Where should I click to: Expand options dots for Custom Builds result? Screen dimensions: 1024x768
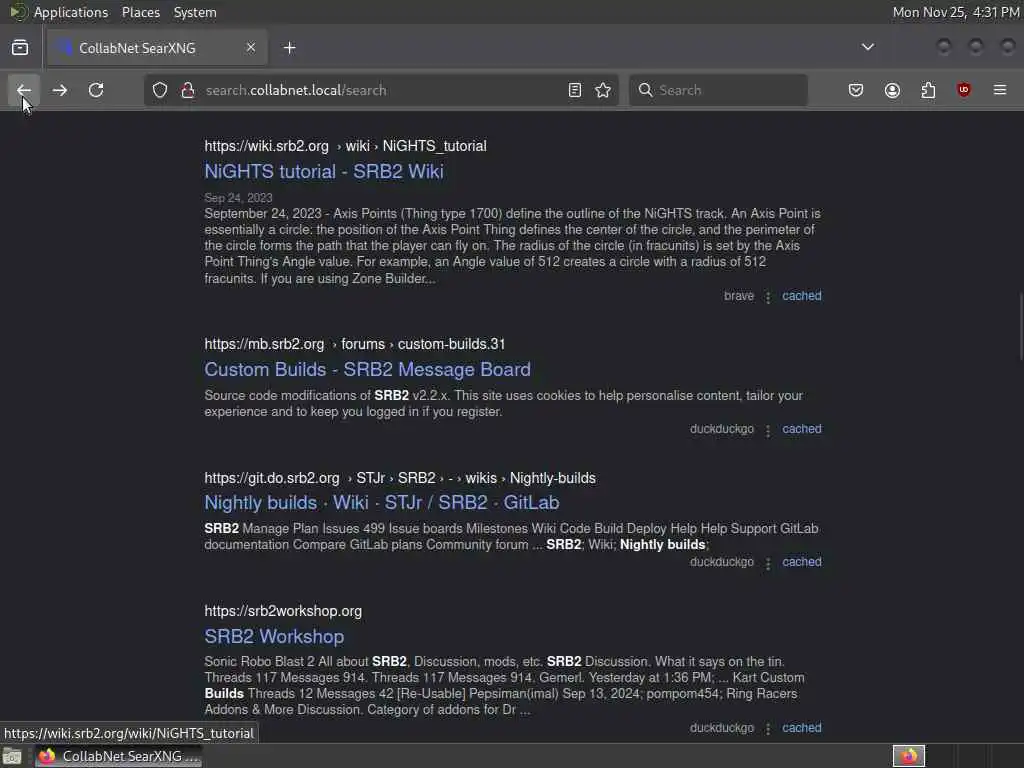pyautogui.click(x=768, y=430)
